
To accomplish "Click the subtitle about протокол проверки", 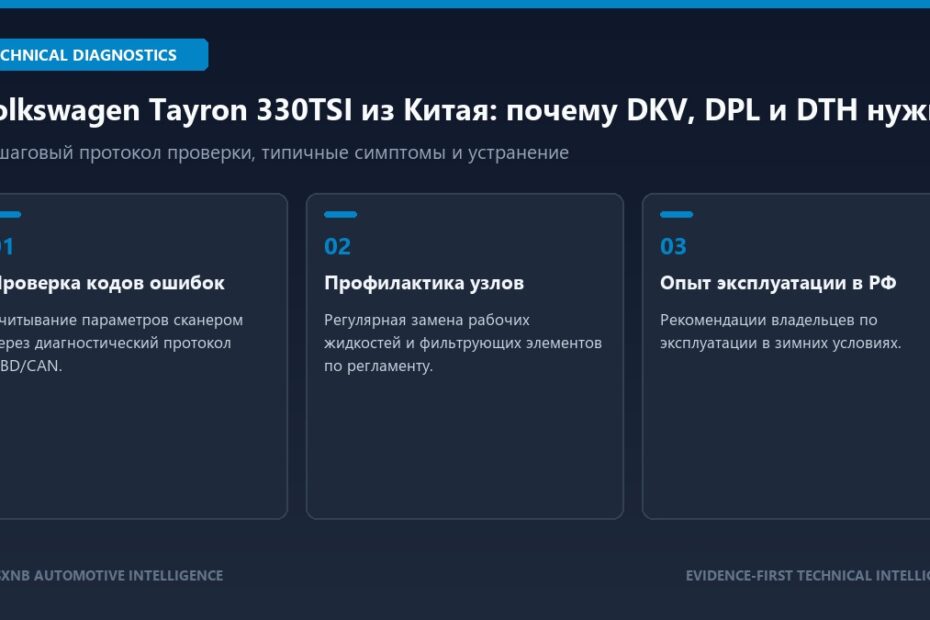I will 284,152.
